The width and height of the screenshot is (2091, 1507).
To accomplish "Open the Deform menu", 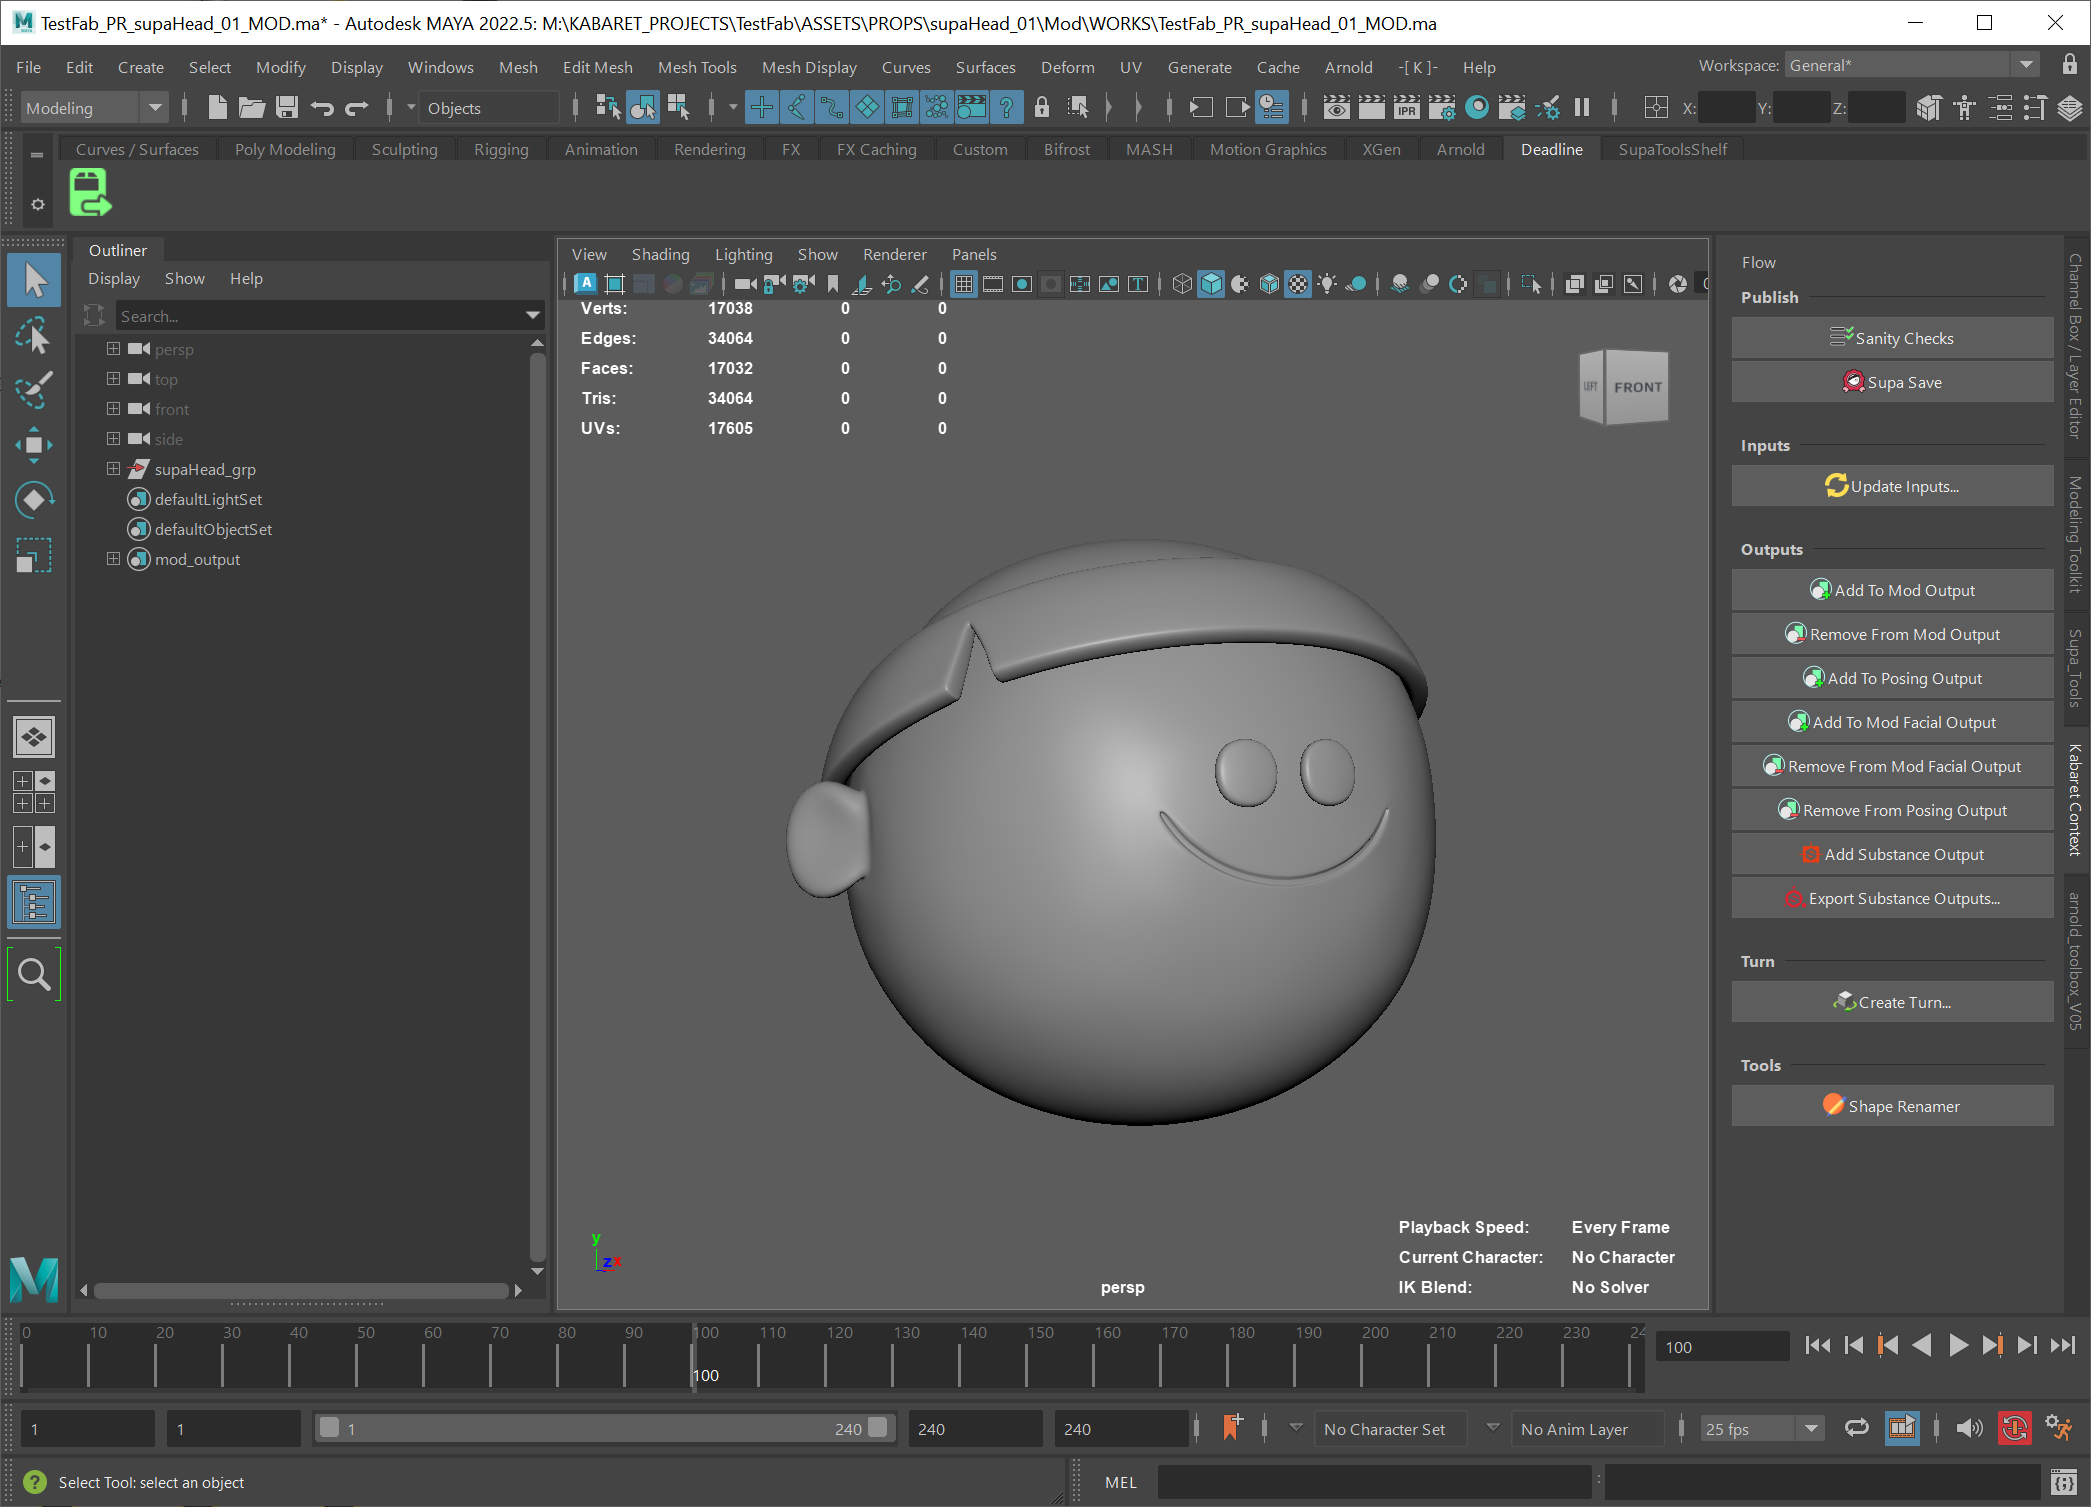I will pyautogui.click(x=1067, y=67).
